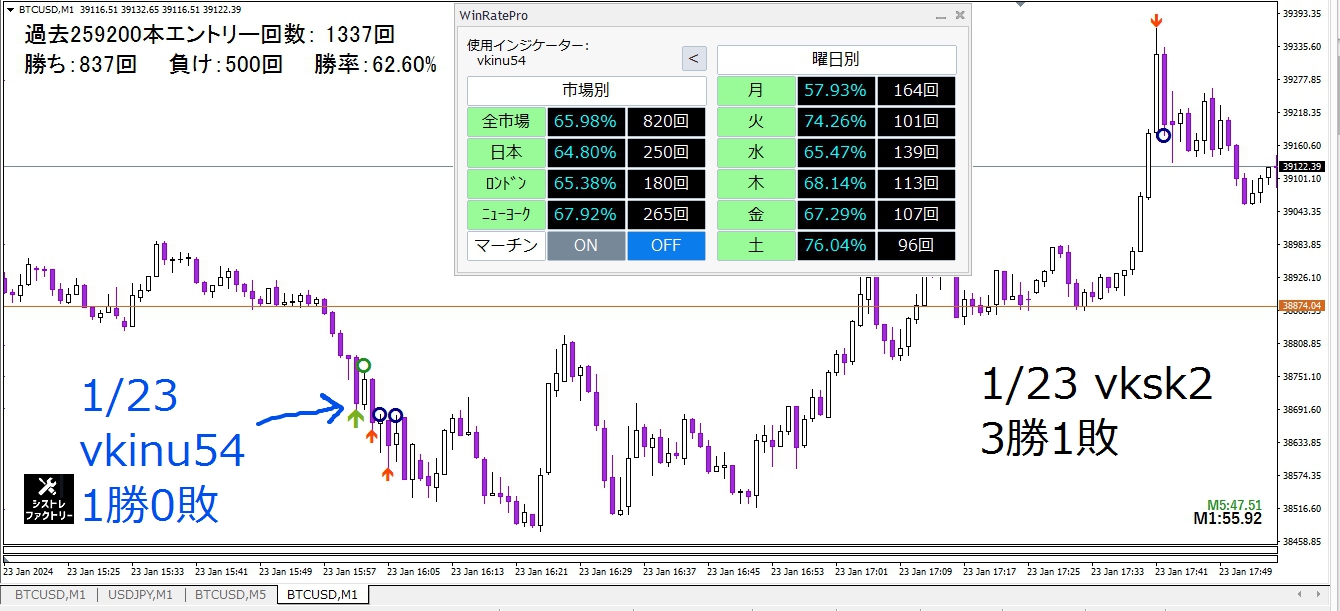Click the マーチン label button

point(506,246)
